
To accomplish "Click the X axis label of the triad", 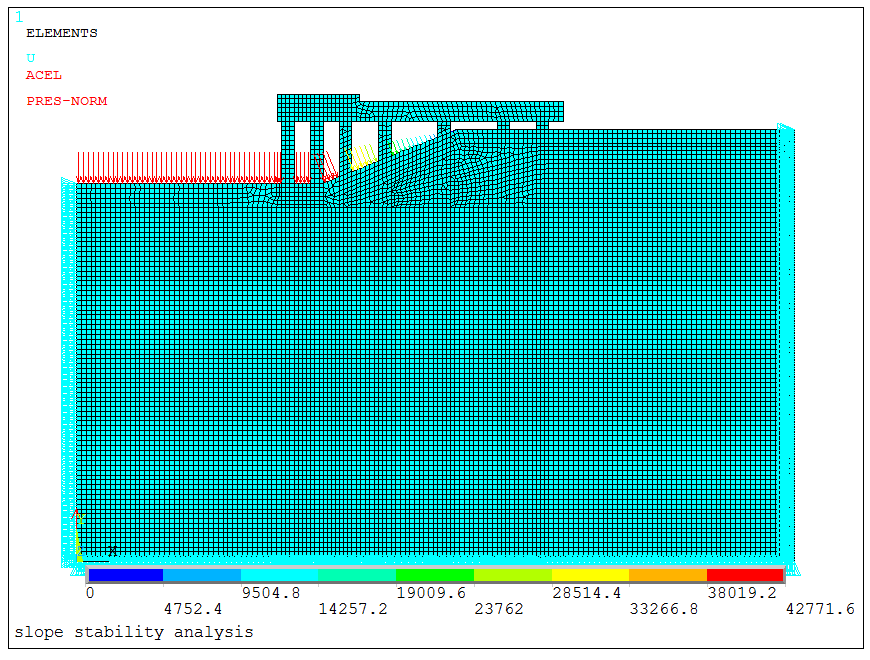I will click(112, 550).
